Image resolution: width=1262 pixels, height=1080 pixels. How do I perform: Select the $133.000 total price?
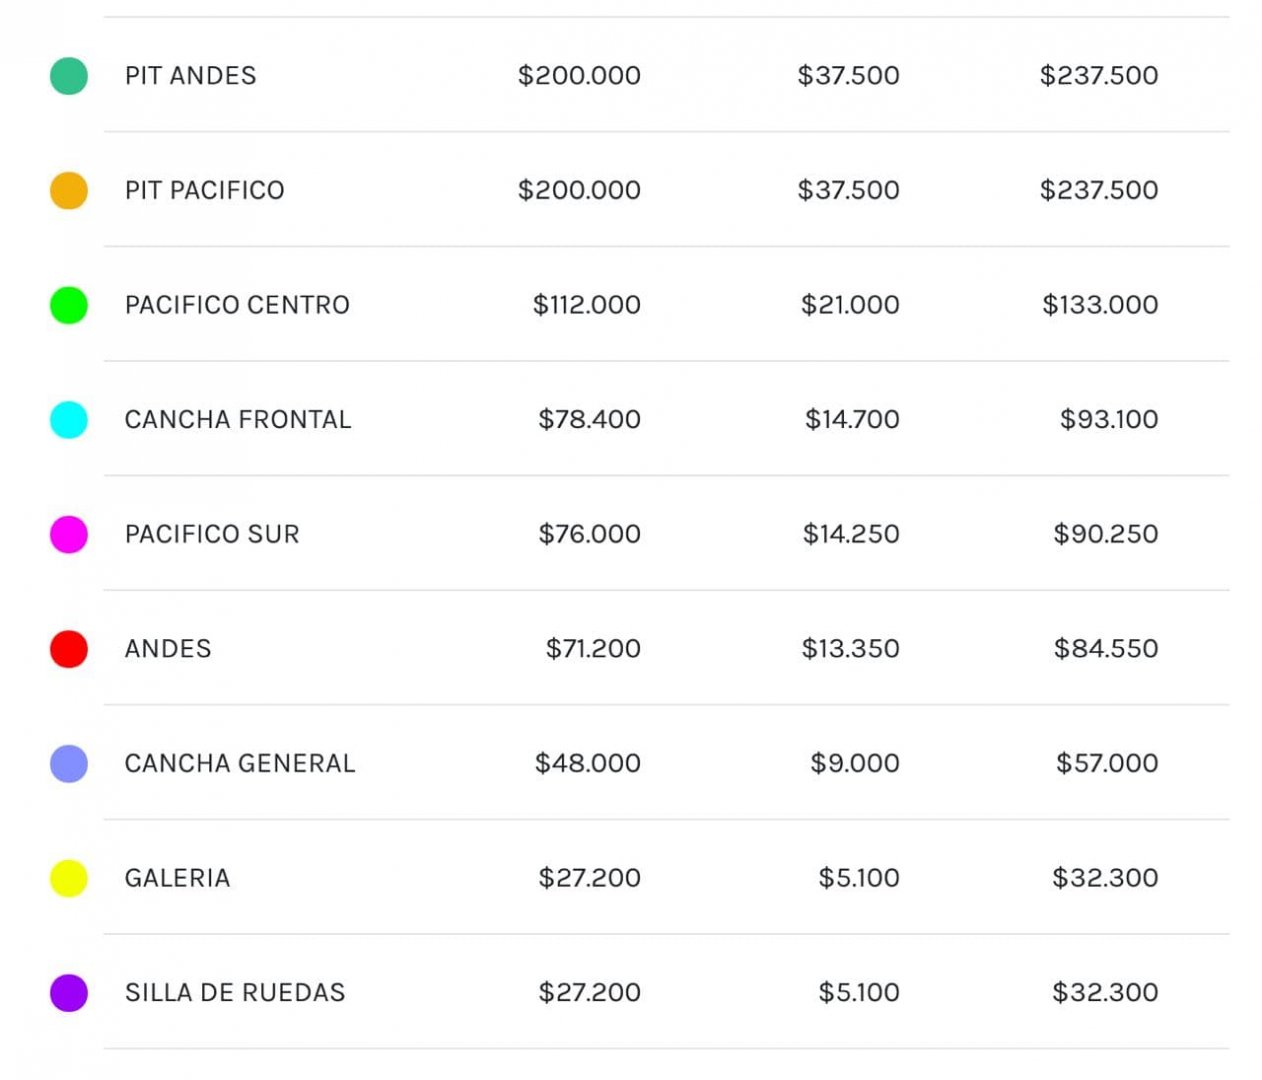tap(1099, 305)
